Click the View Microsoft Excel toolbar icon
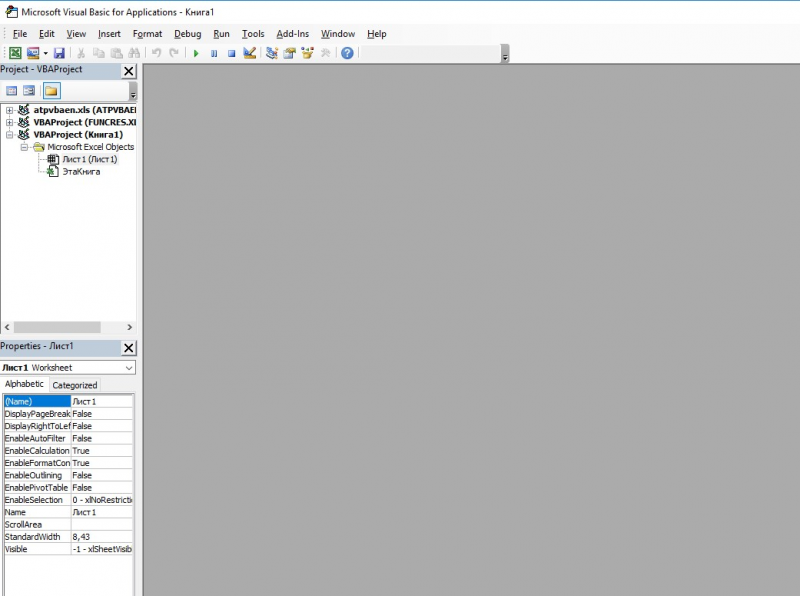This screenshot has height=596, width=800. click(15, 53)
